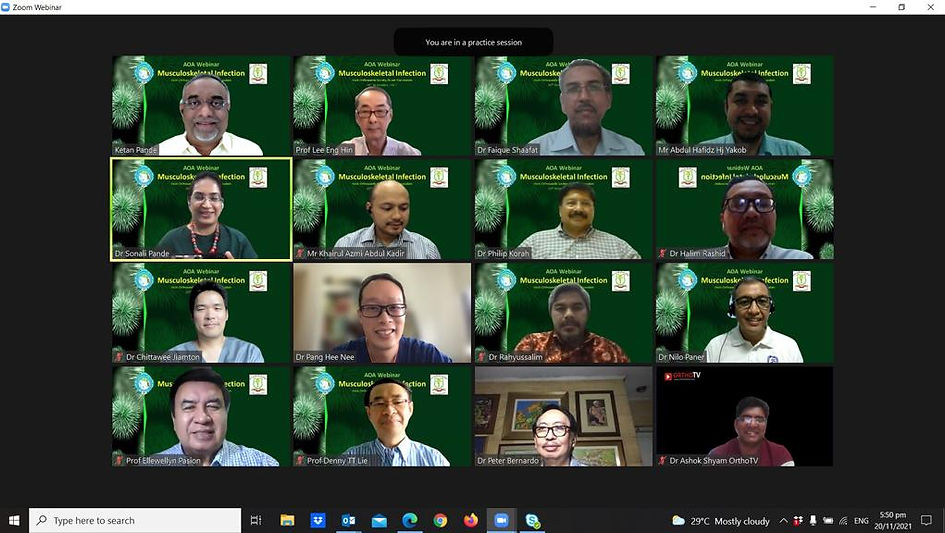Open the clock showing 5:50 pm
The height and width of the screenshot is (533, 945).
pyautogui.click(x=893, y=521)
